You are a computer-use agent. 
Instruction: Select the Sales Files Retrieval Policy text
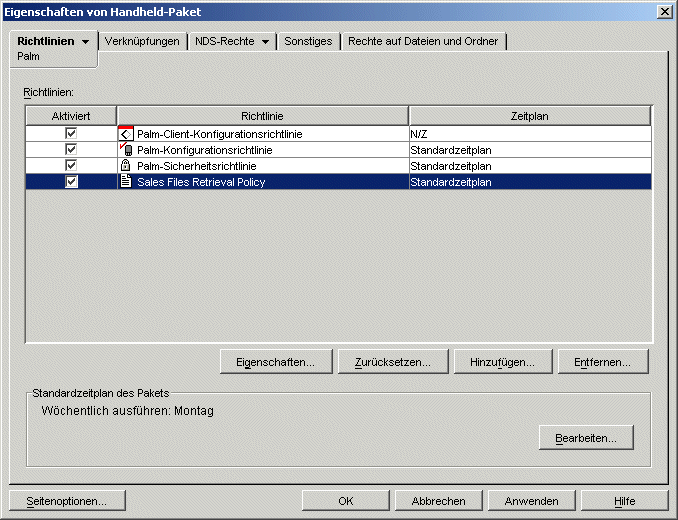[201, 182]
